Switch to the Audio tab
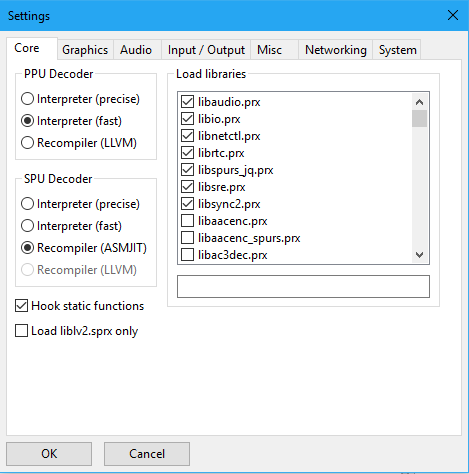Viewport: 469px width, 474px height. (137, 50)
